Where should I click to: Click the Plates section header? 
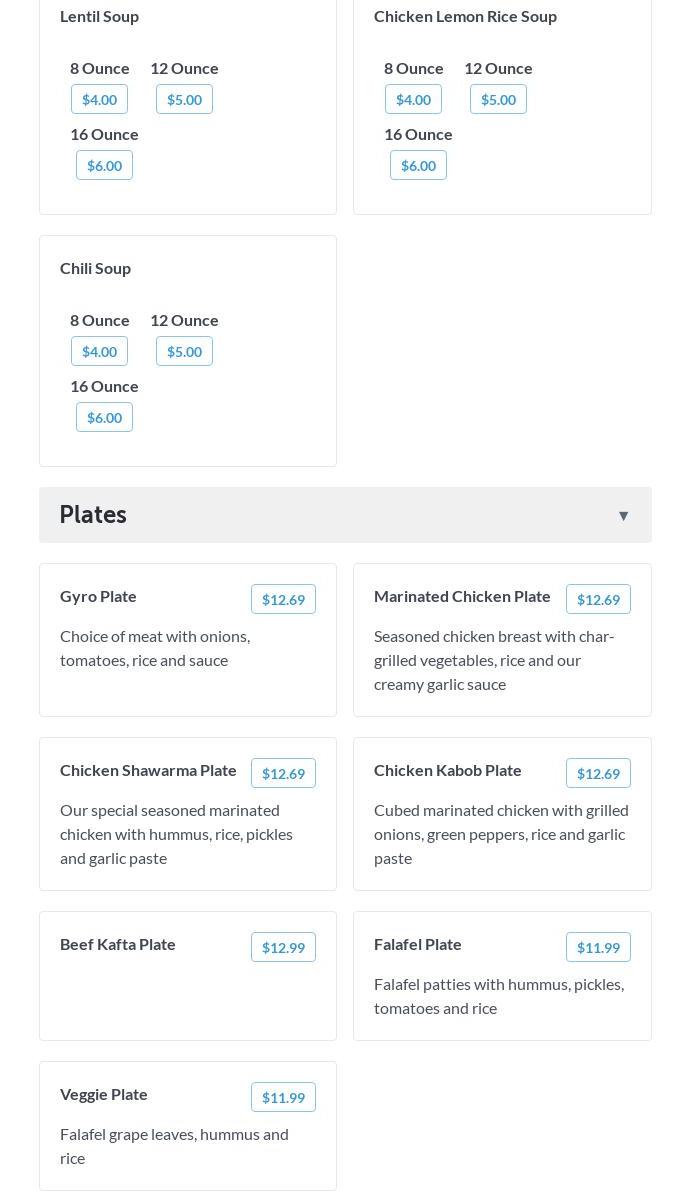[x=93, y=515]
